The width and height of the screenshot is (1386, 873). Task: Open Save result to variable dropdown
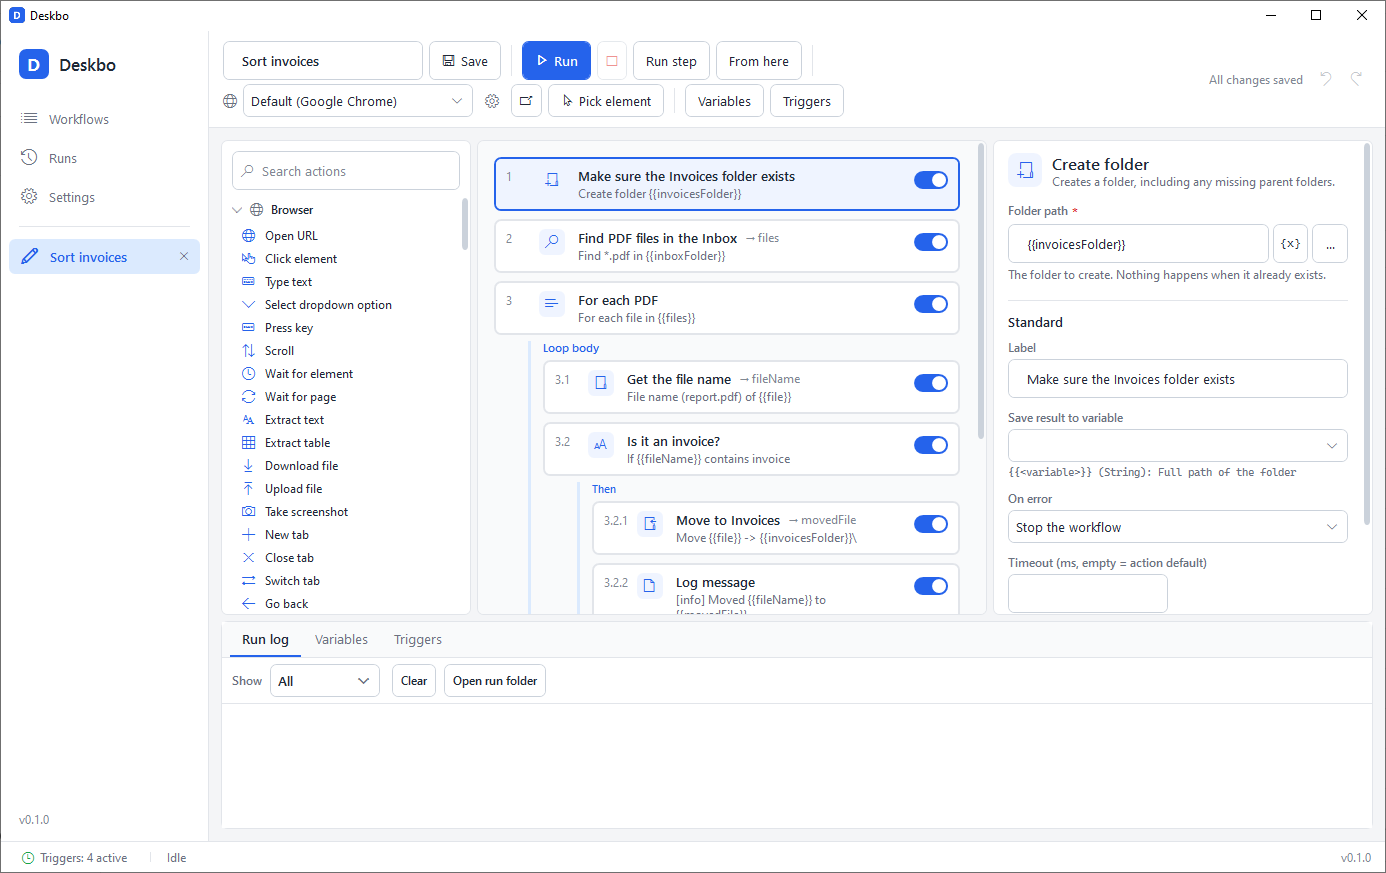click(x=1178, y=445)
